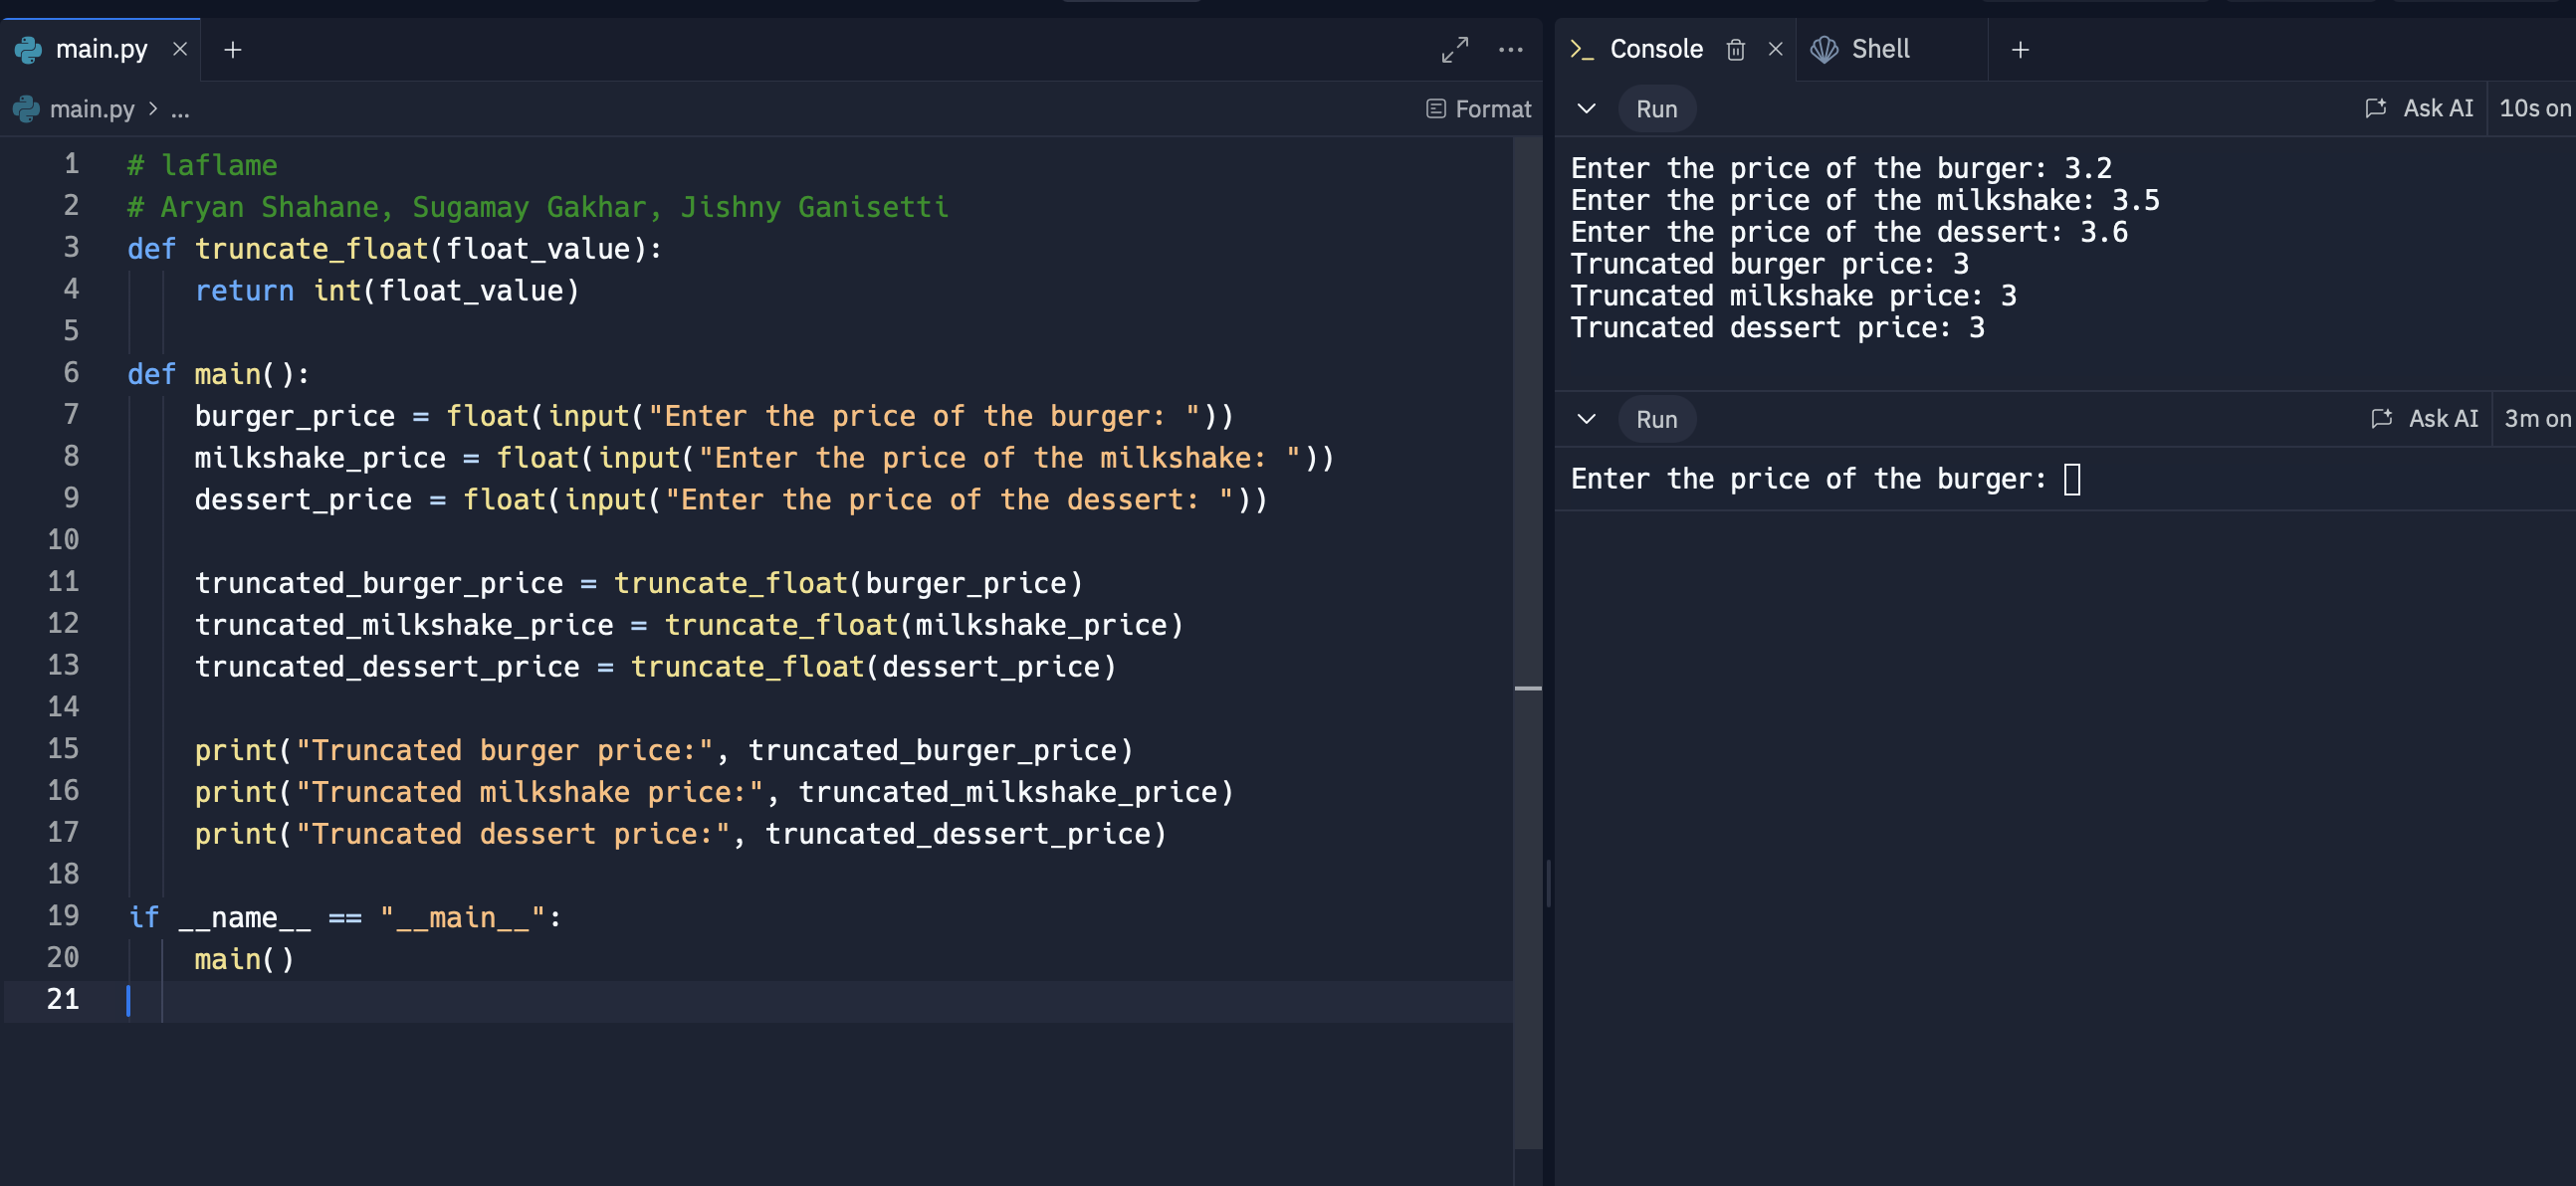Screen dimensions: 2576x1186
Task: Switch to the Shell tab
Action: tap(1879, 49)
